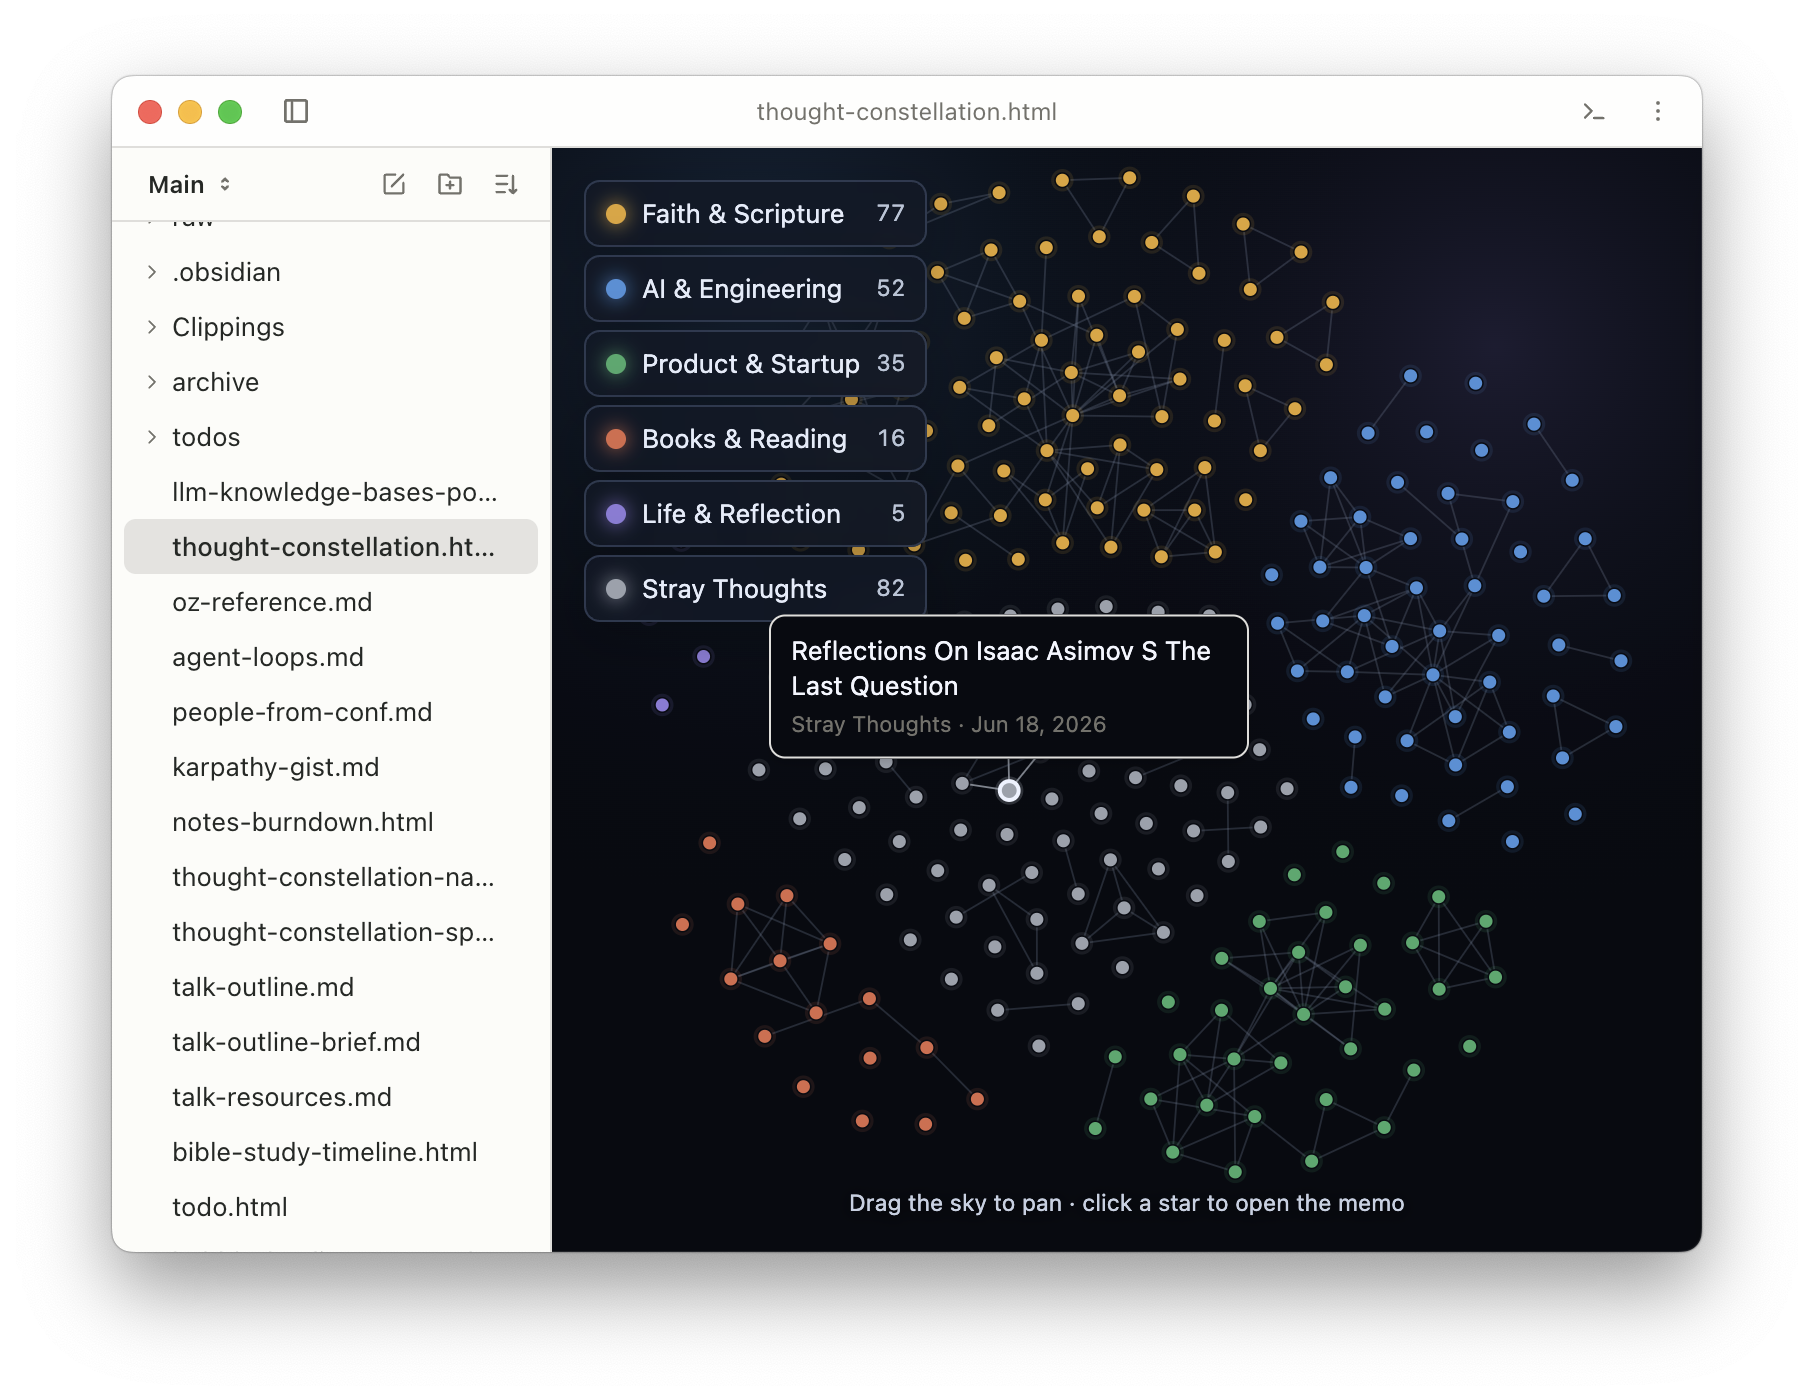Open people-from-conf.md
1814x1400 pixels.
331,712
